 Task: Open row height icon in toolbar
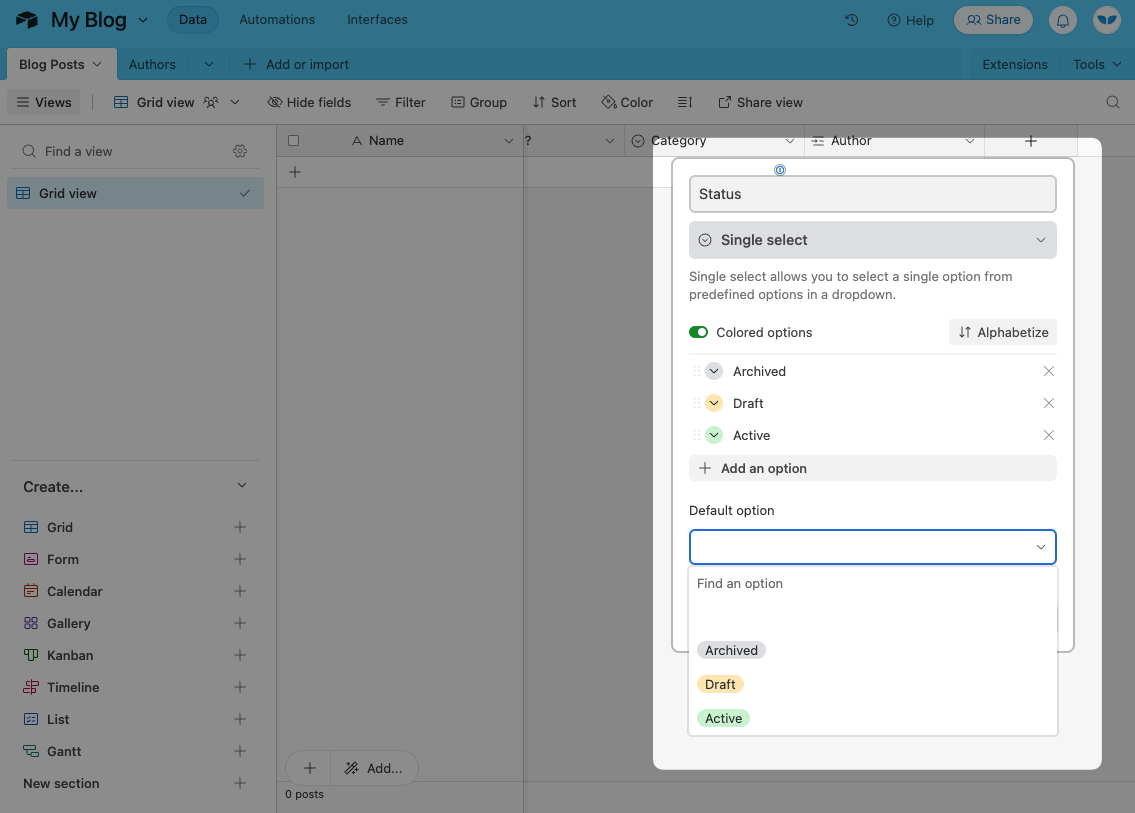[685, 102]
